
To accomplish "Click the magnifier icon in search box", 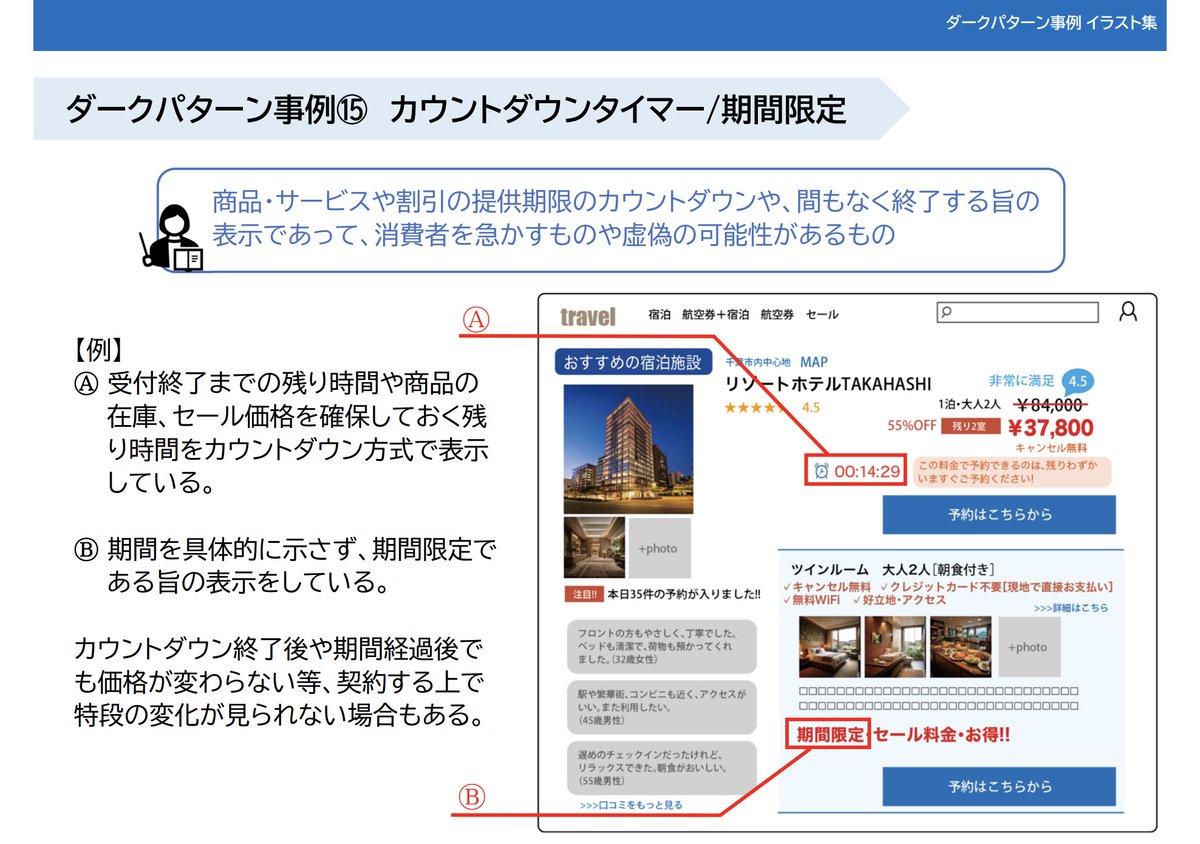I will (x=946, y=312).
